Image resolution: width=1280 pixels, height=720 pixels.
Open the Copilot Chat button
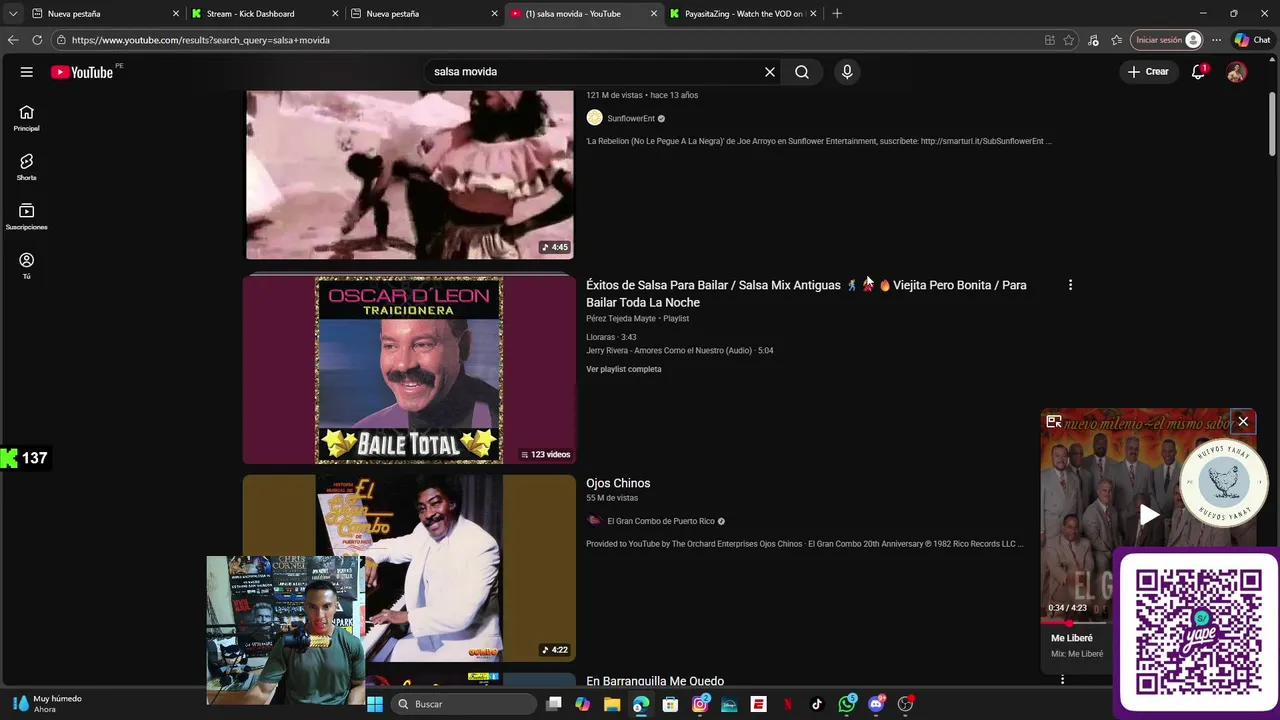coord(1252,40)
